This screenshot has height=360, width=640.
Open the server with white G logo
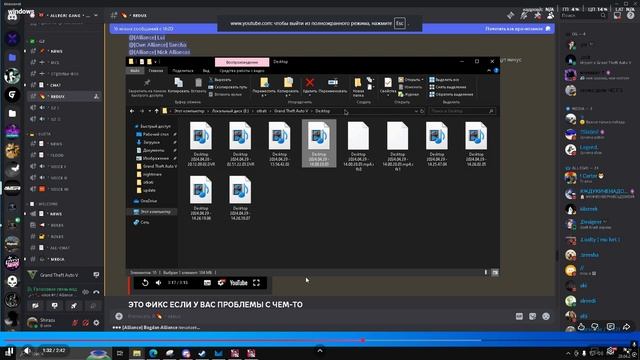pos(12,95)
